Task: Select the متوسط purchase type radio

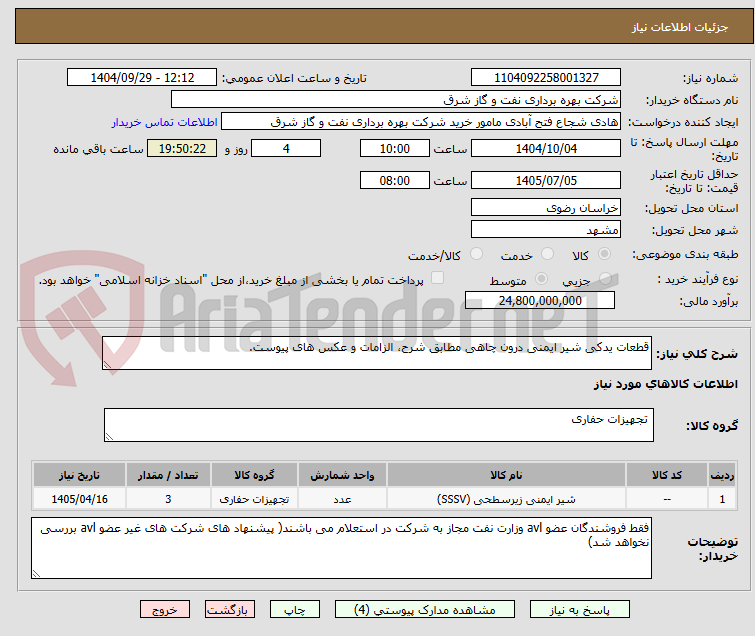Action: [541, 279]
